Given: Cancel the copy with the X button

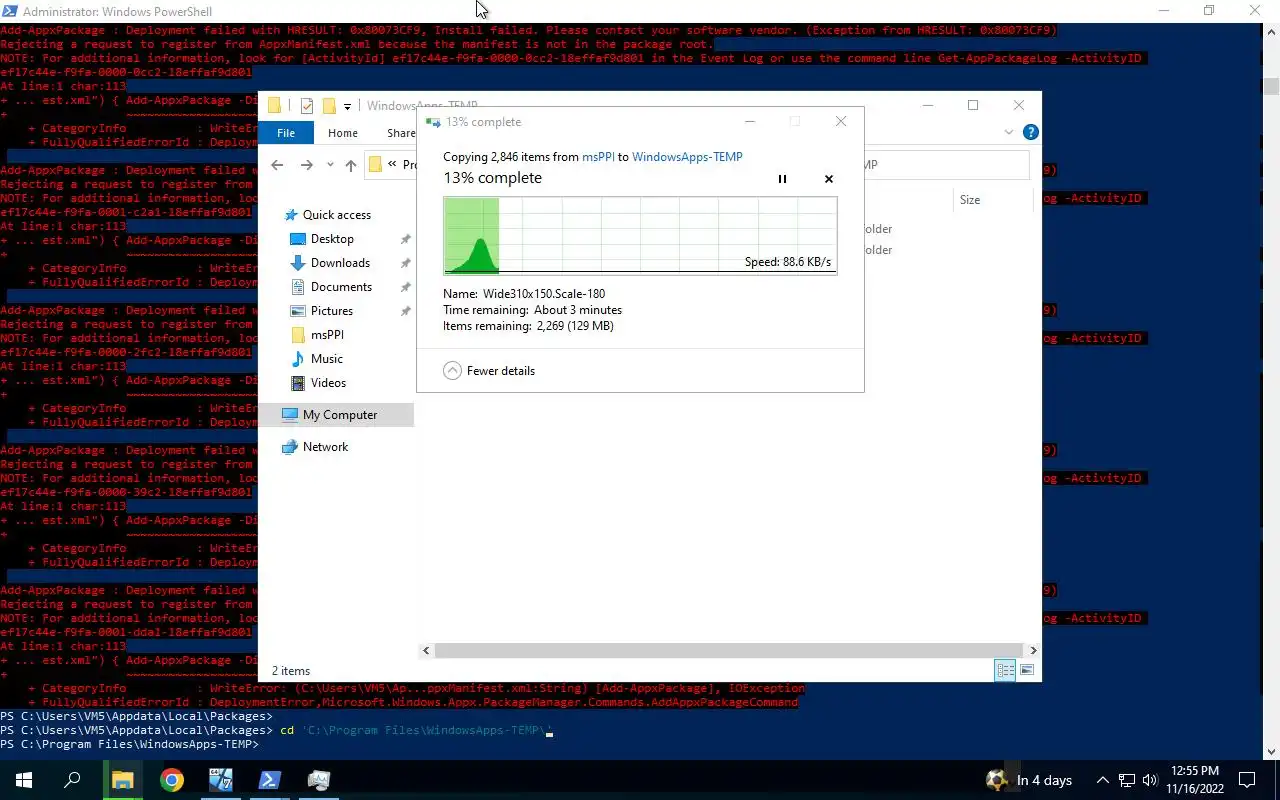Looking at the screenshot, I should [x=828, y=179].
